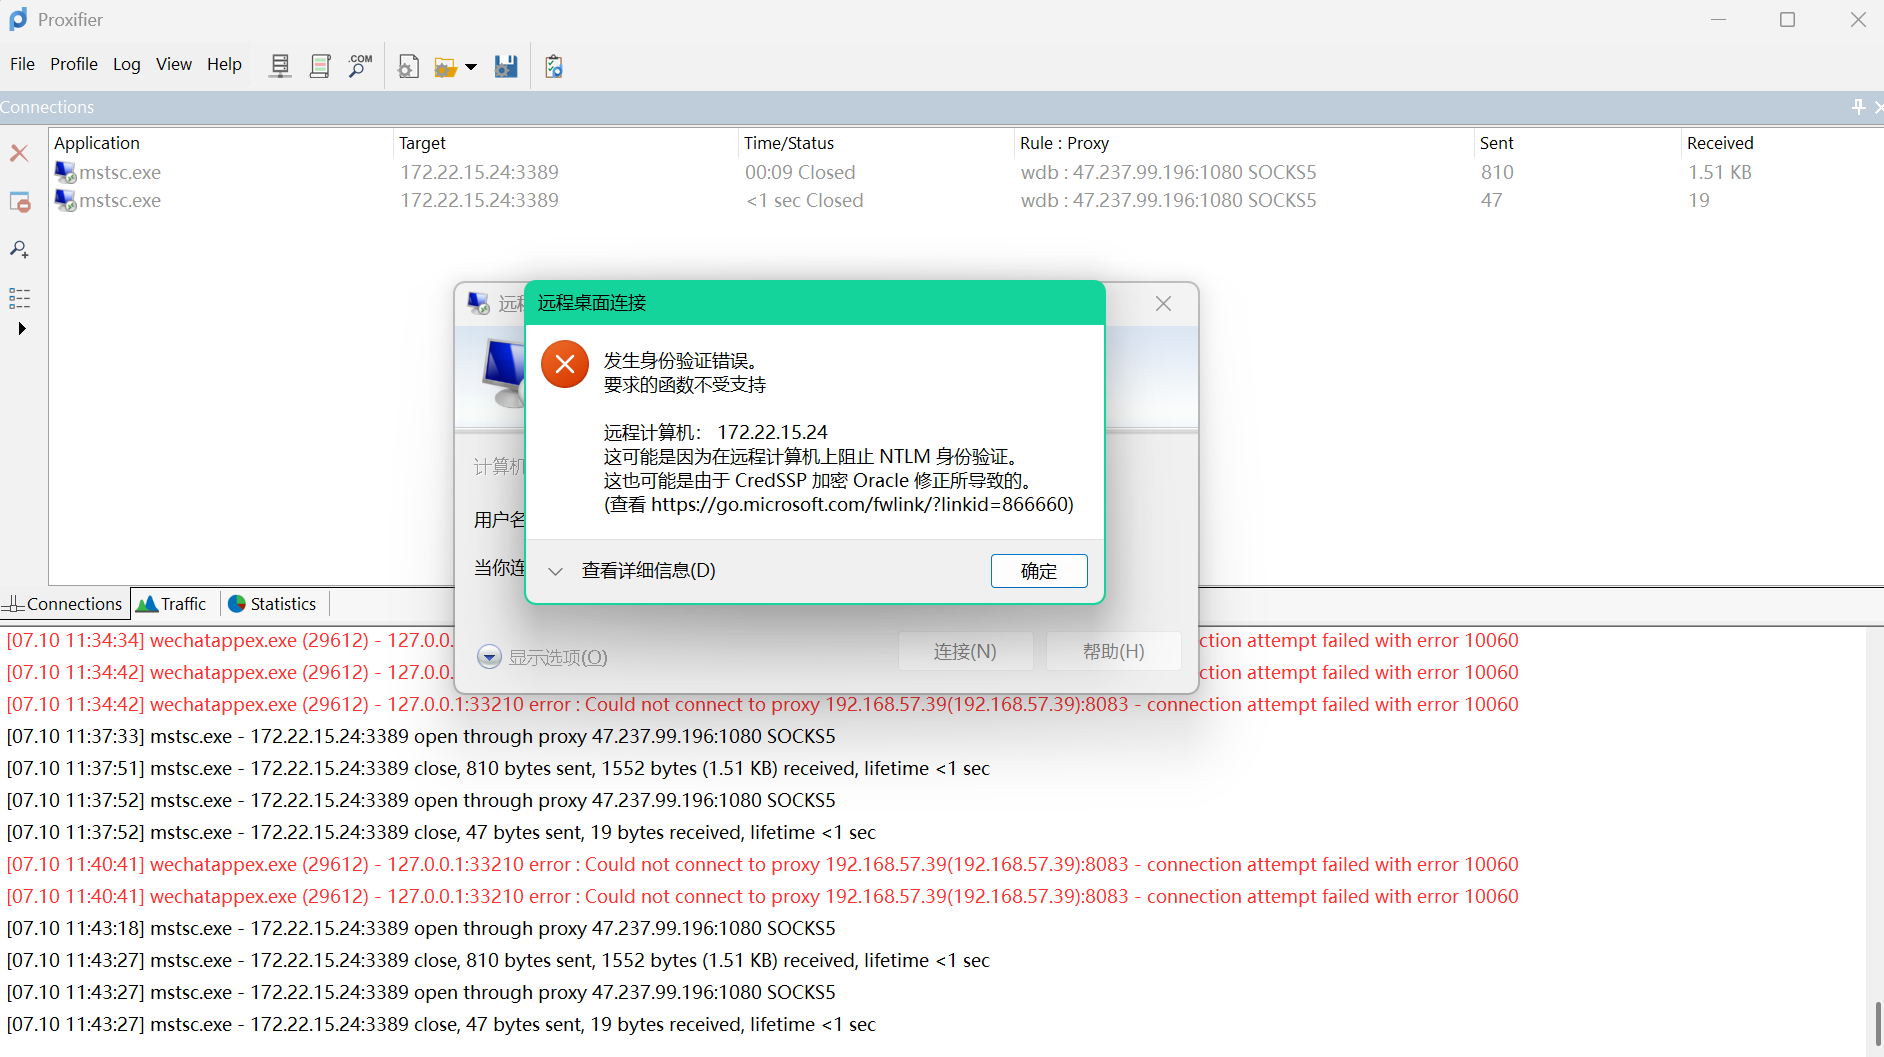The height and width of the screenshot is (1057, 1884).
Task: Click the sent value '810' cell
Action: [x=1497, y=172]
